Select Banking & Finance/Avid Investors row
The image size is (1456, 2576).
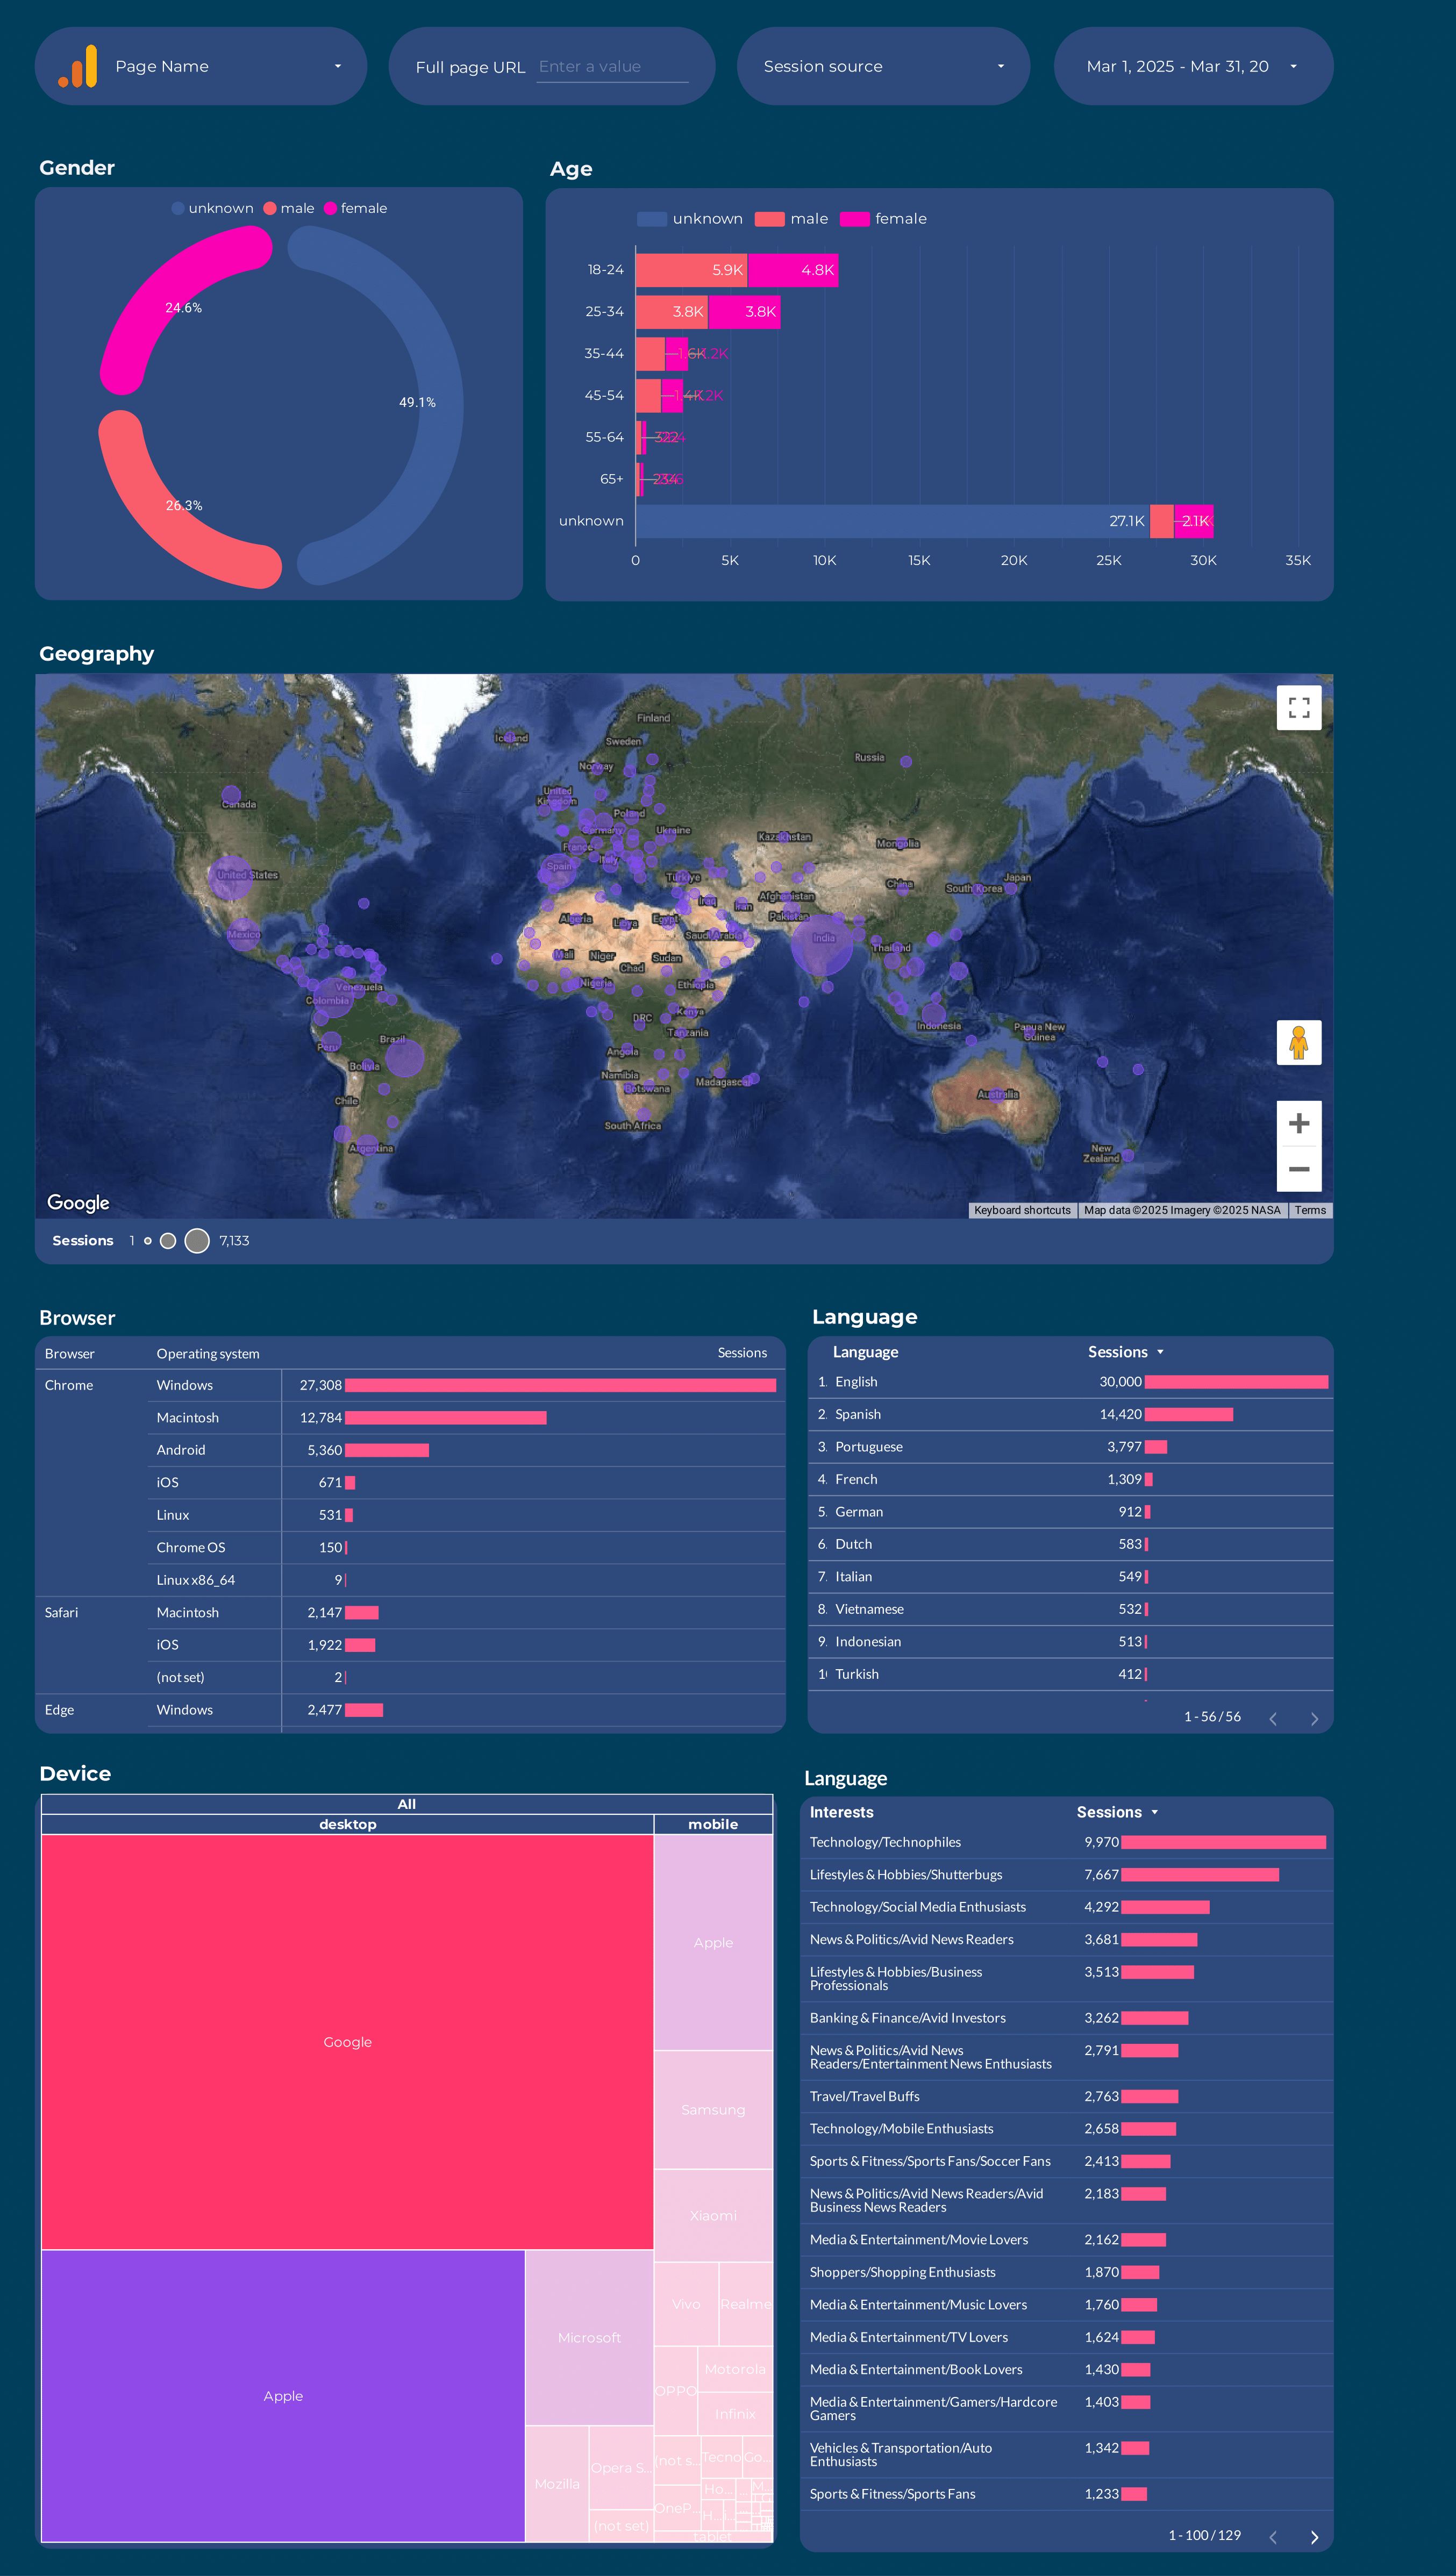1067,2018
